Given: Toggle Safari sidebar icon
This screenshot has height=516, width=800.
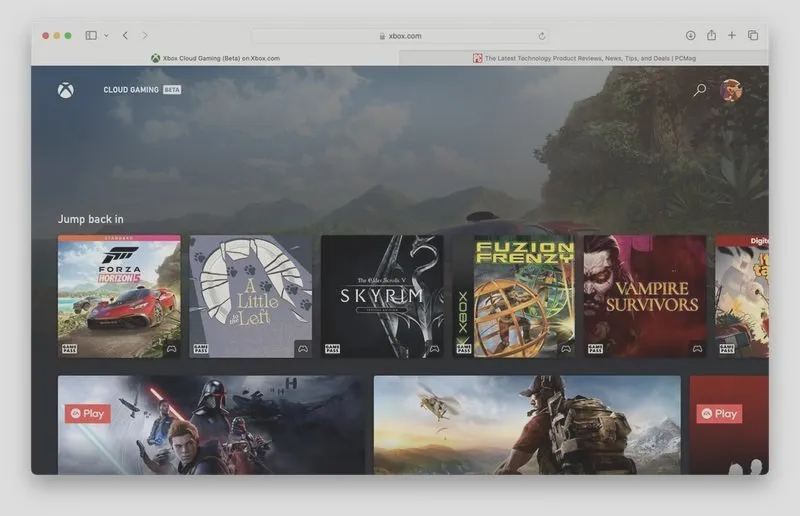Looking at the screenshot, I should click(x=91, y=35).
